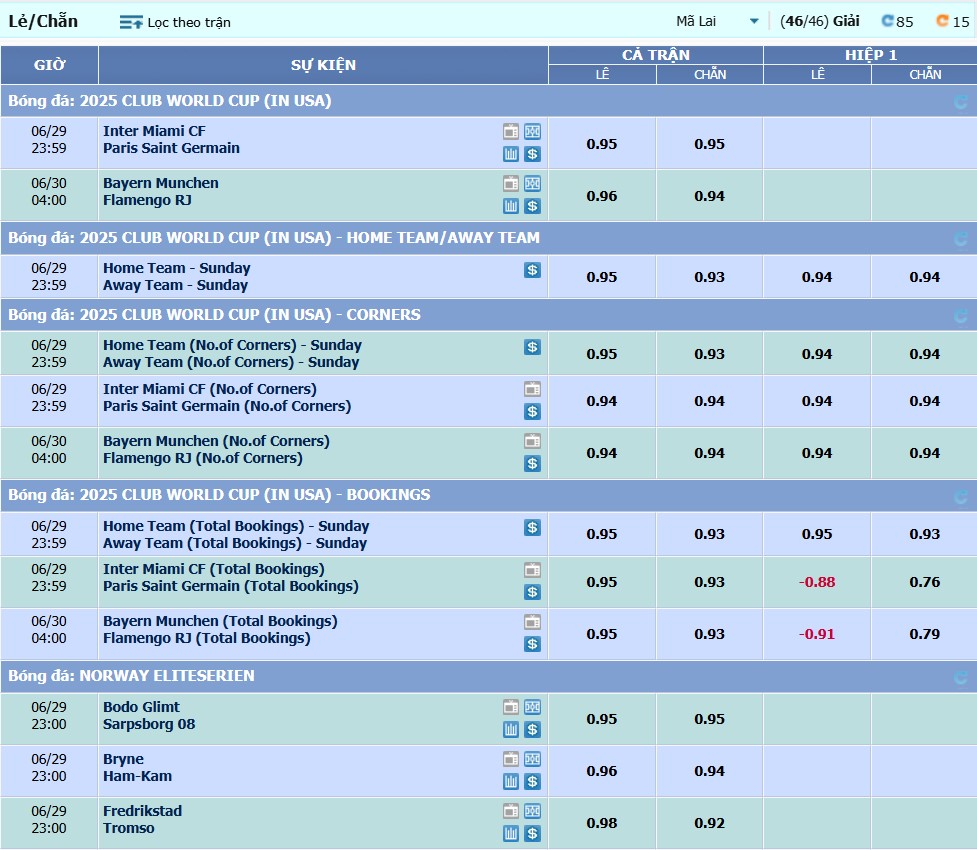Select 0.98 odd odds for Fredrikstad match
The height and width of the screenshot is (850, 977).
click(602, 823)
